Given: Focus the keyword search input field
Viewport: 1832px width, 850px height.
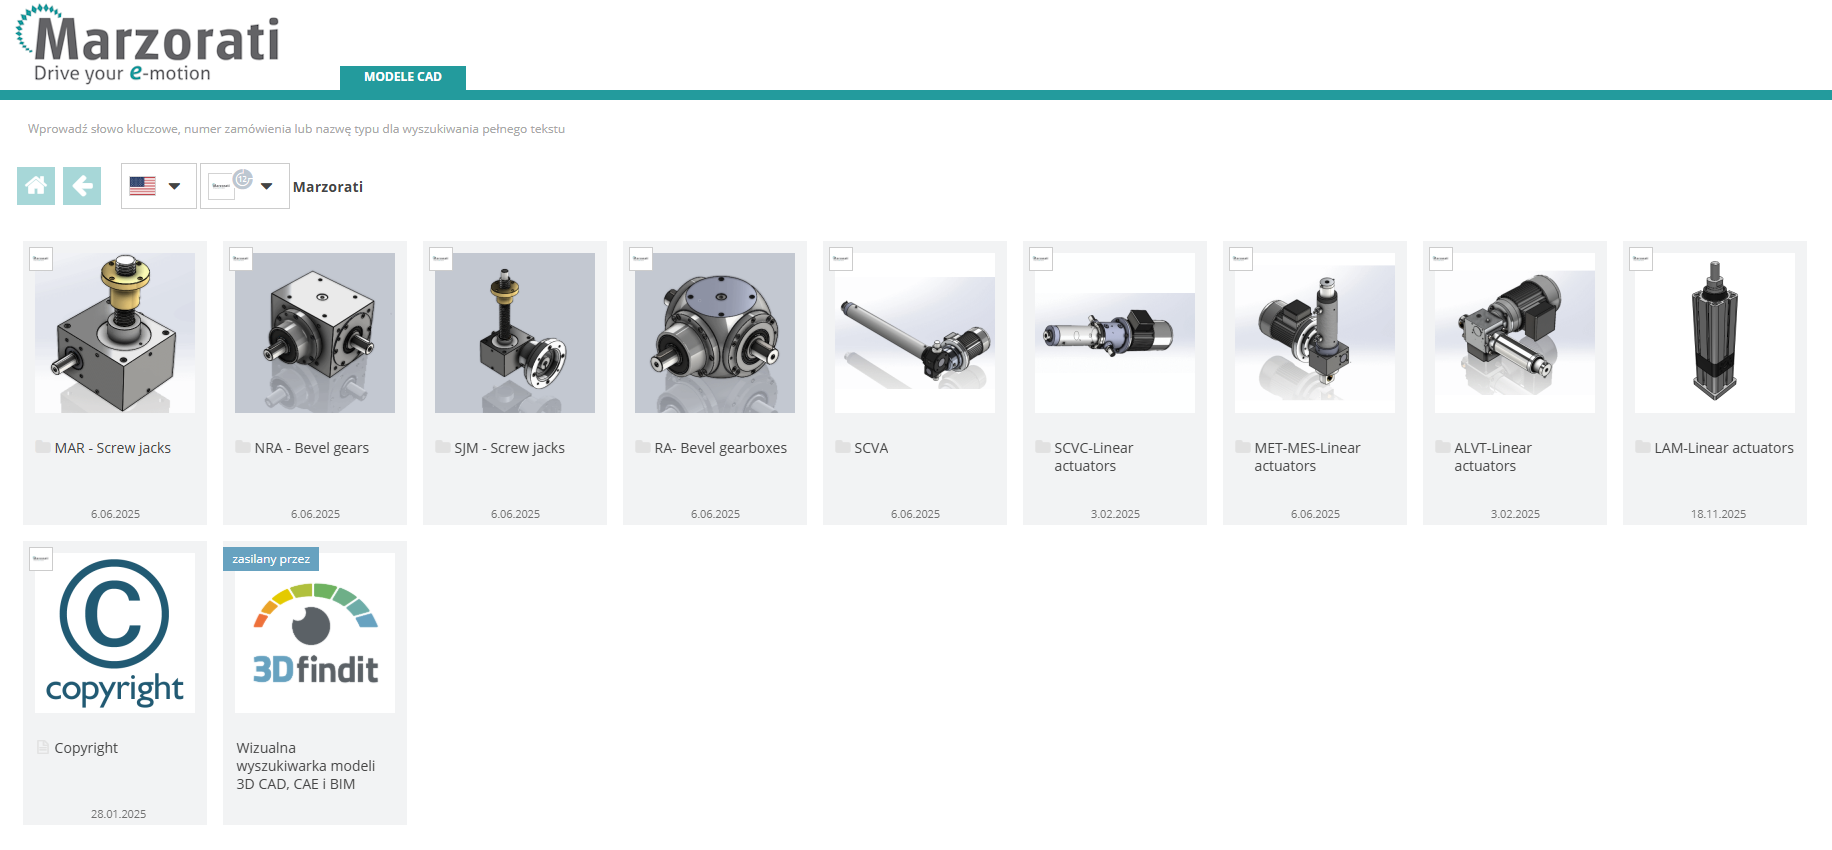Looking at the screenshot, I should 297,129.
